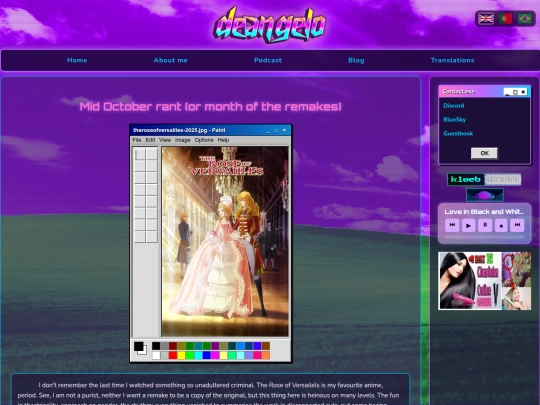The image size is (540, 405).
Task: Open the purple badge below k1web
Action: click(x=485, y=195)
